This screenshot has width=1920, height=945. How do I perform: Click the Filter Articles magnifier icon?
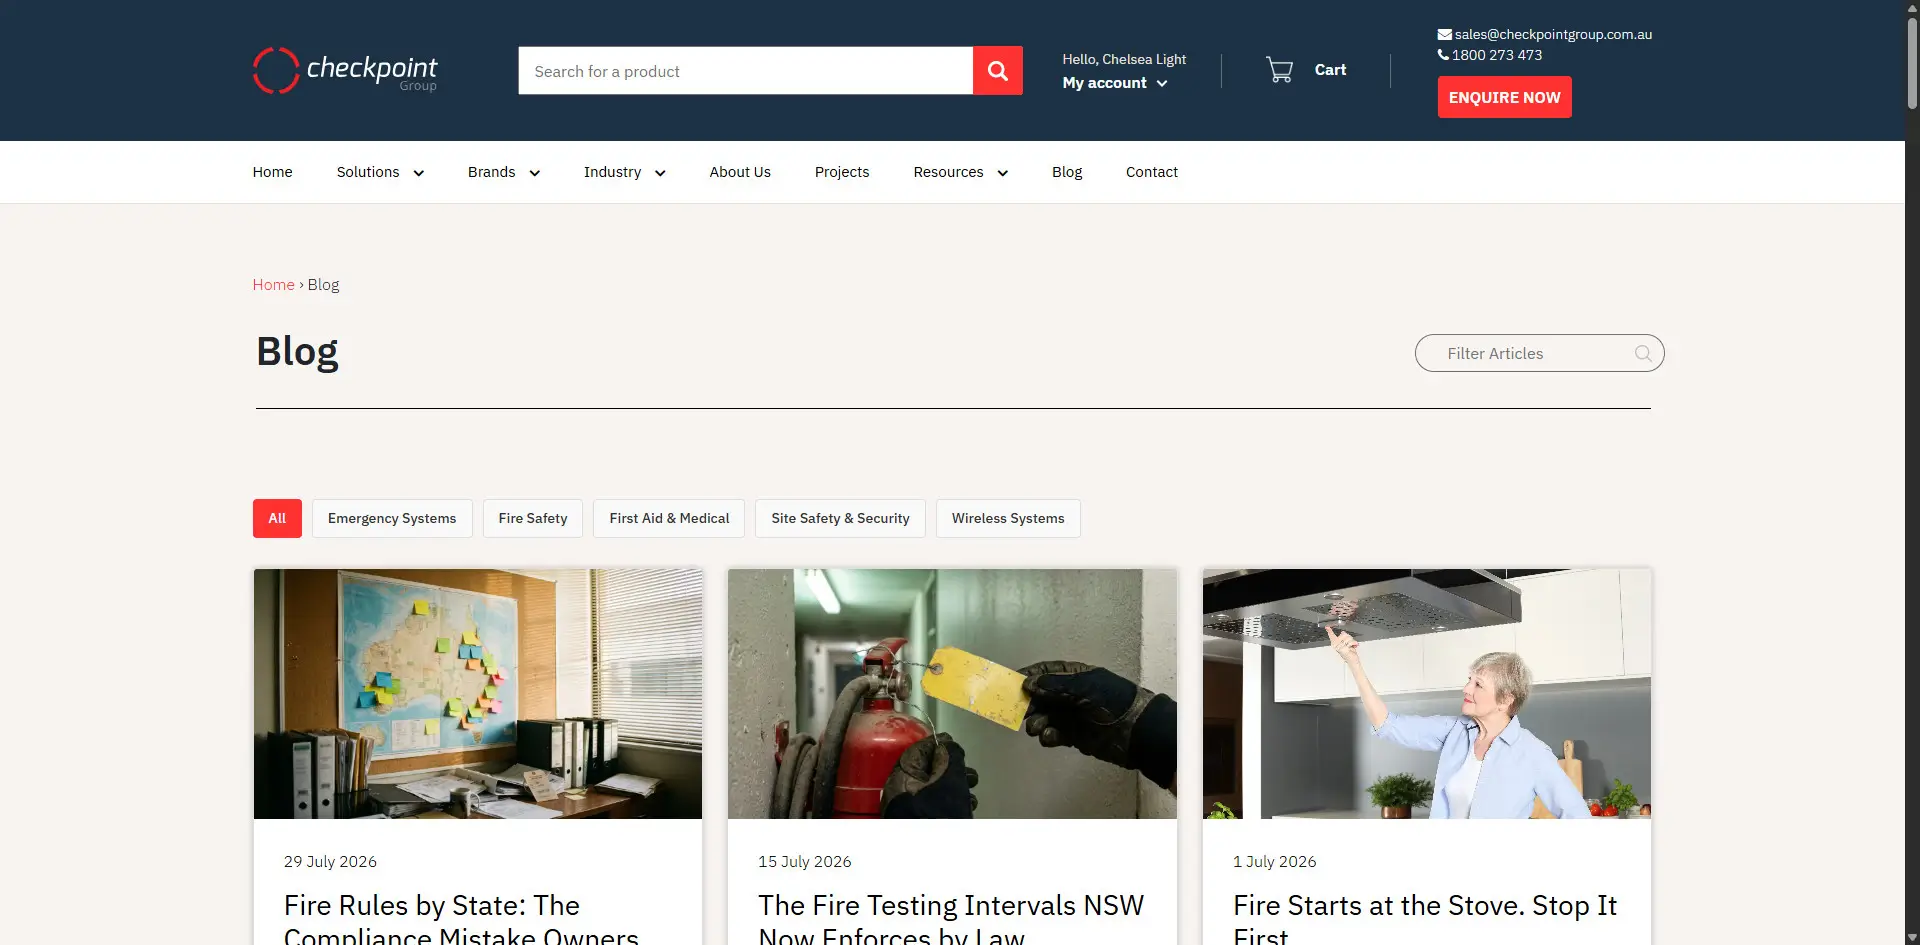(1642, 353)
